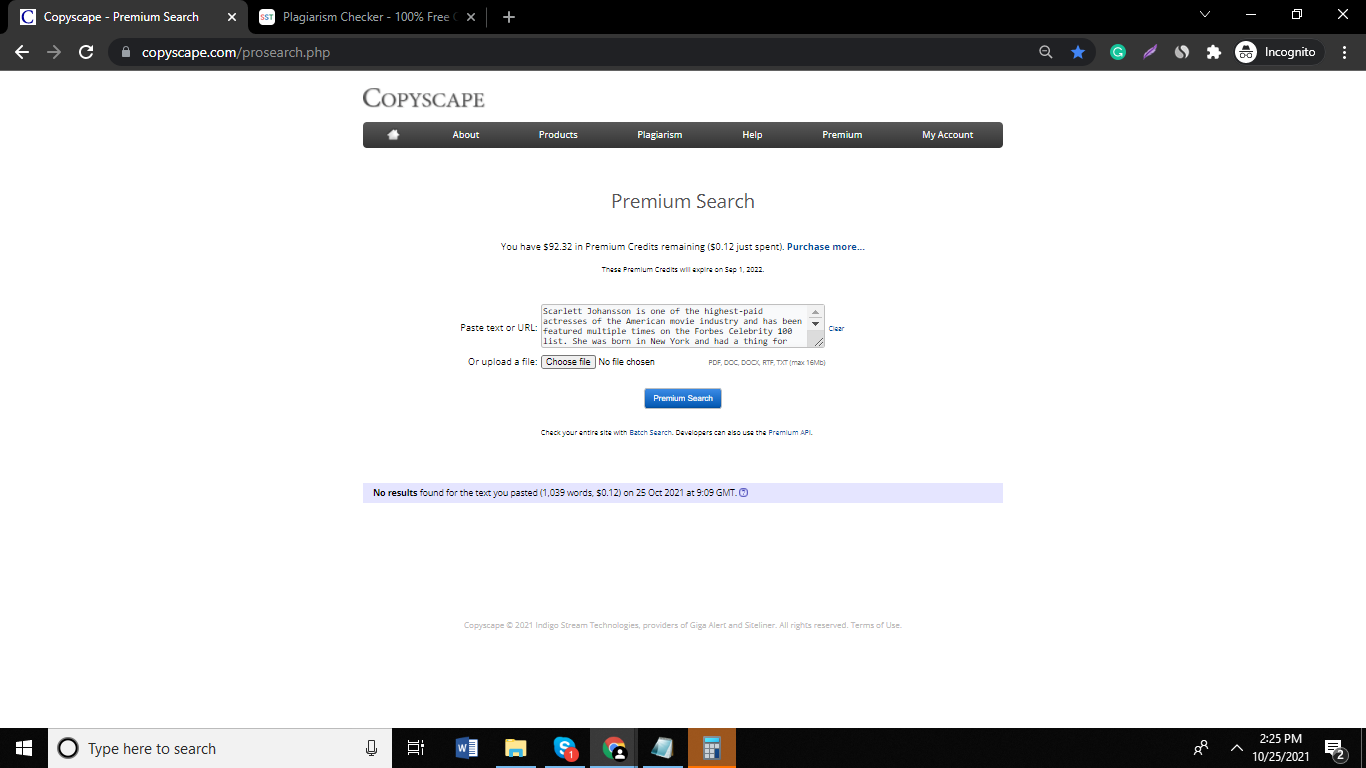Click the Copyscape logo
Image resolution: width=1366 pixels, height=768 pixels.
click(424, 98)
